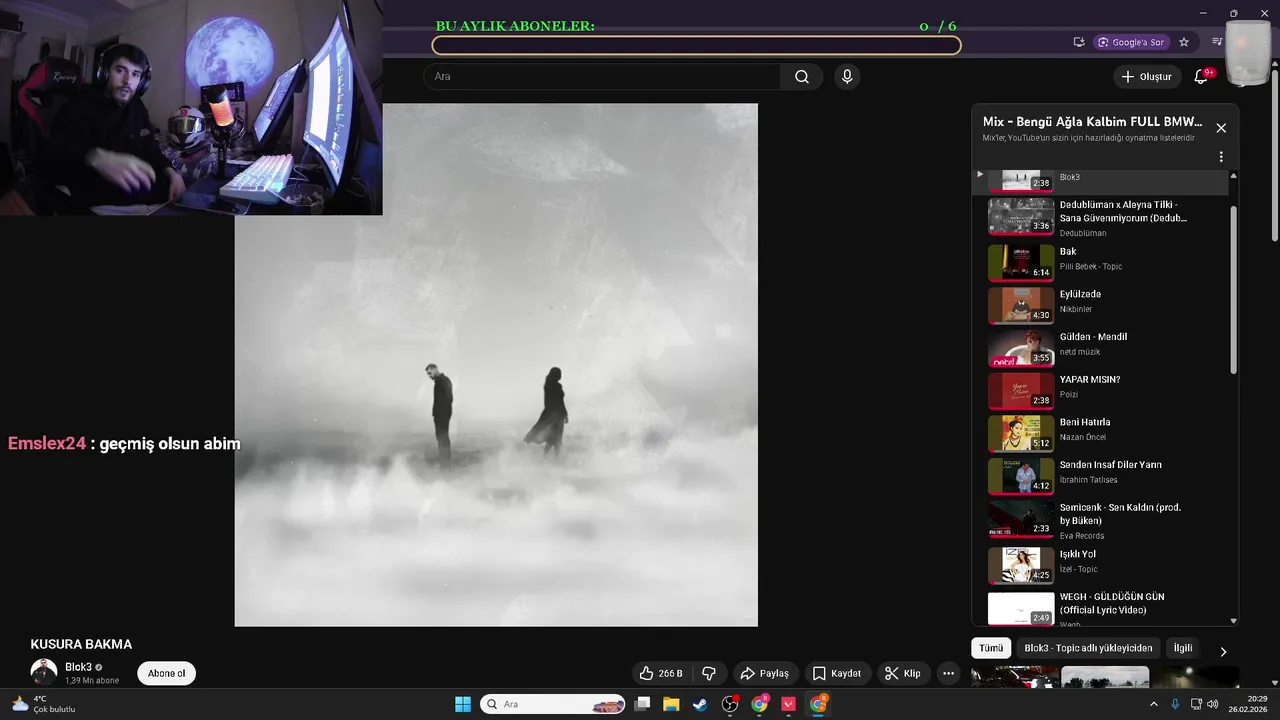Open the browser media control icon
Image resolution: width=1280 pixels, height=720 pixels.
pyautogui.click(x=1217, y=42)
